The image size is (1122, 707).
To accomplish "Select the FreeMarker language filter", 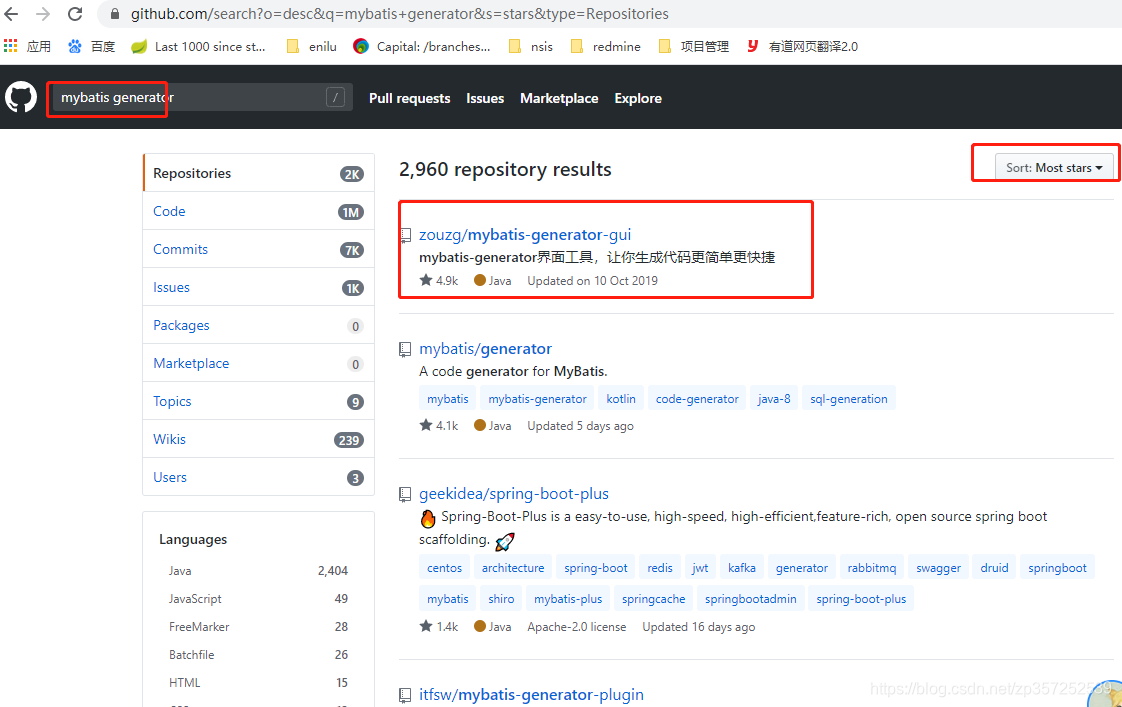I will 198,626.
